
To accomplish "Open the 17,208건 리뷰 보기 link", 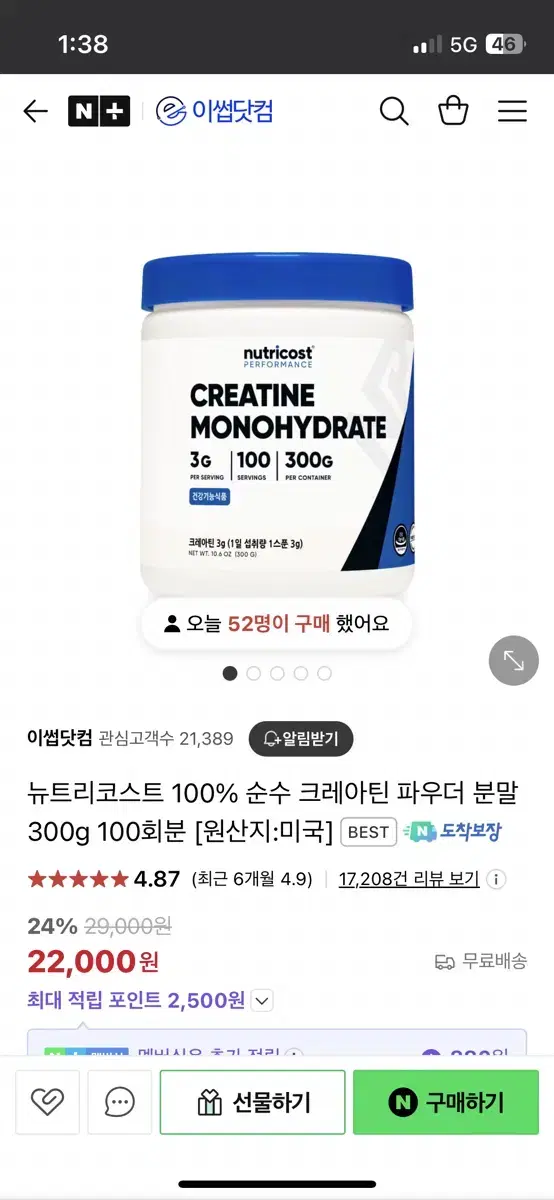I will pos(409,879).
